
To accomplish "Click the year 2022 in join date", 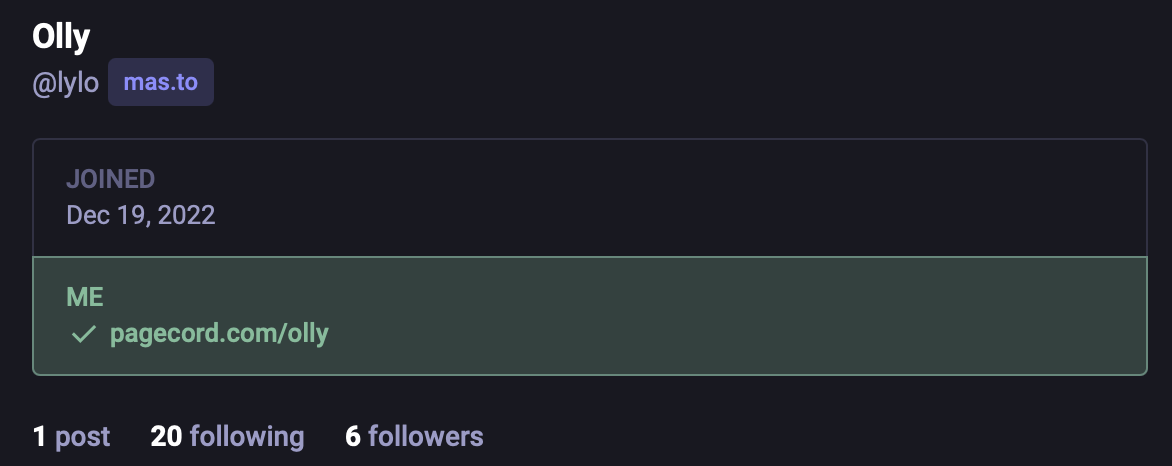I will point(189,215).
